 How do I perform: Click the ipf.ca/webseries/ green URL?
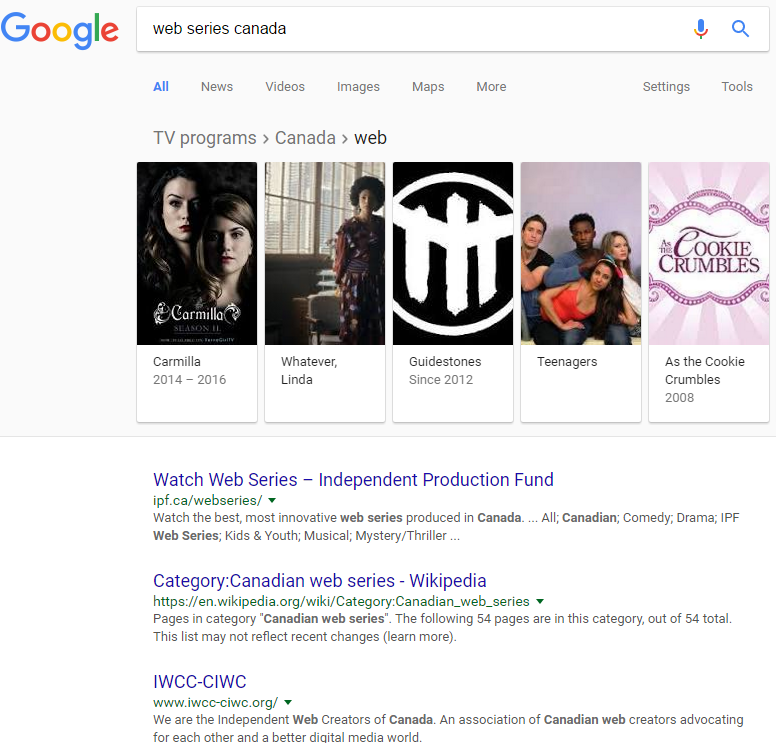(x=207, y=500)
